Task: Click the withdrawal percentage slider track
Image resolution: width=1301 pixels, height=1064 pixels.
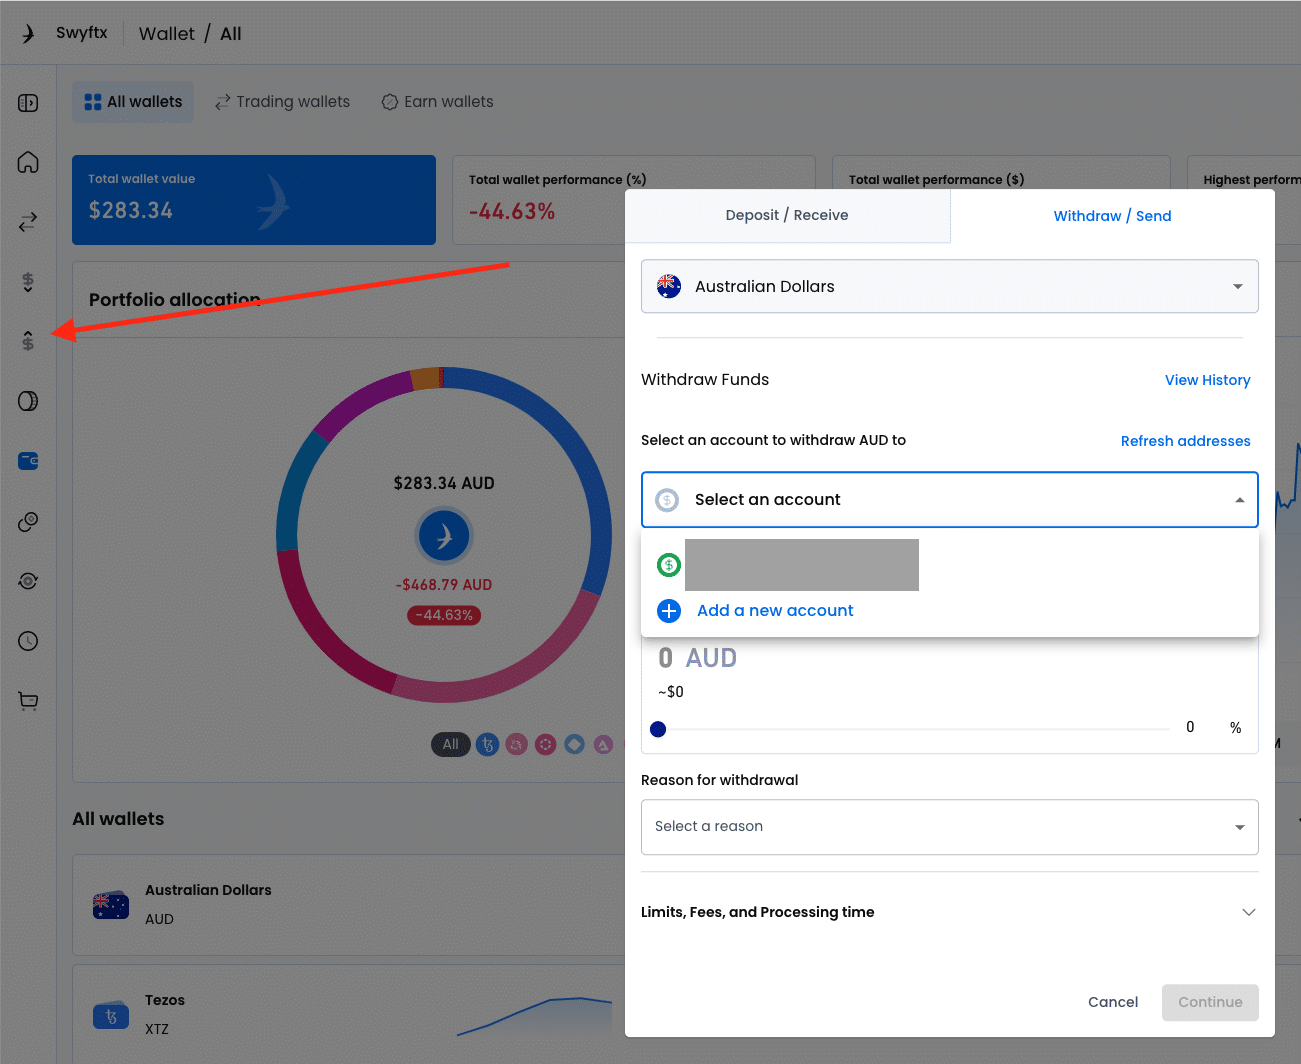Action: coord(915,729)
